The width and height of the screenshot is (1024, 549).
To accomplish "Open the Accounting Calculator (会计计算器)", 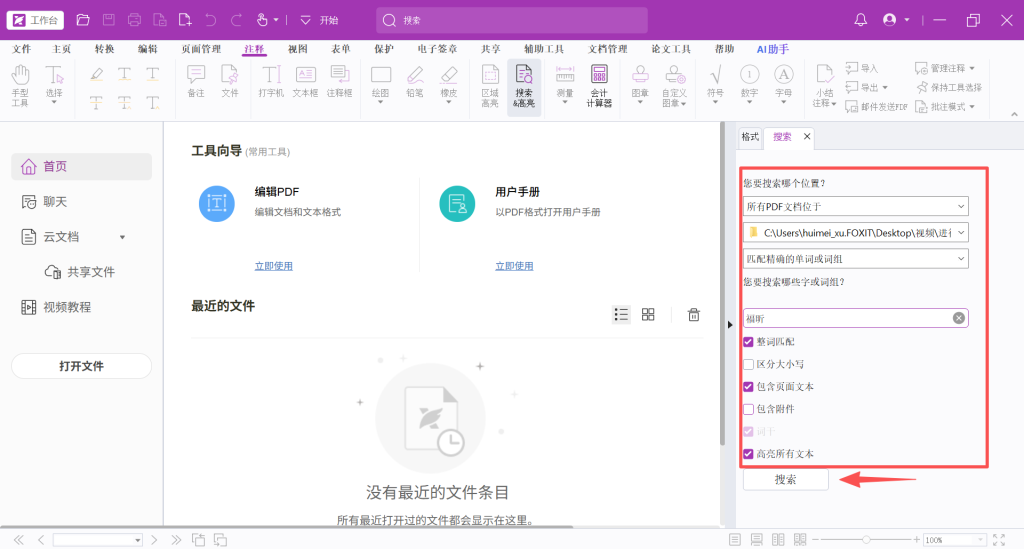I will tap(599, 86).
